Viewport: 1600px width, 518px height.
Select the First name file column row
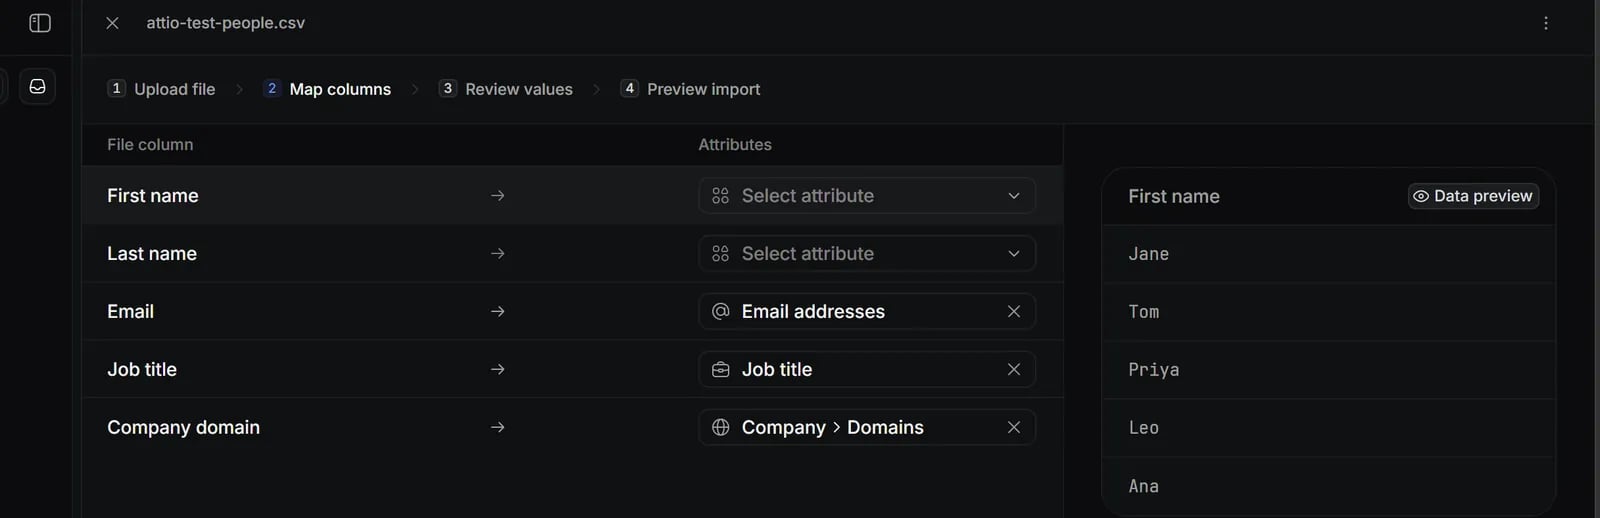572,196
